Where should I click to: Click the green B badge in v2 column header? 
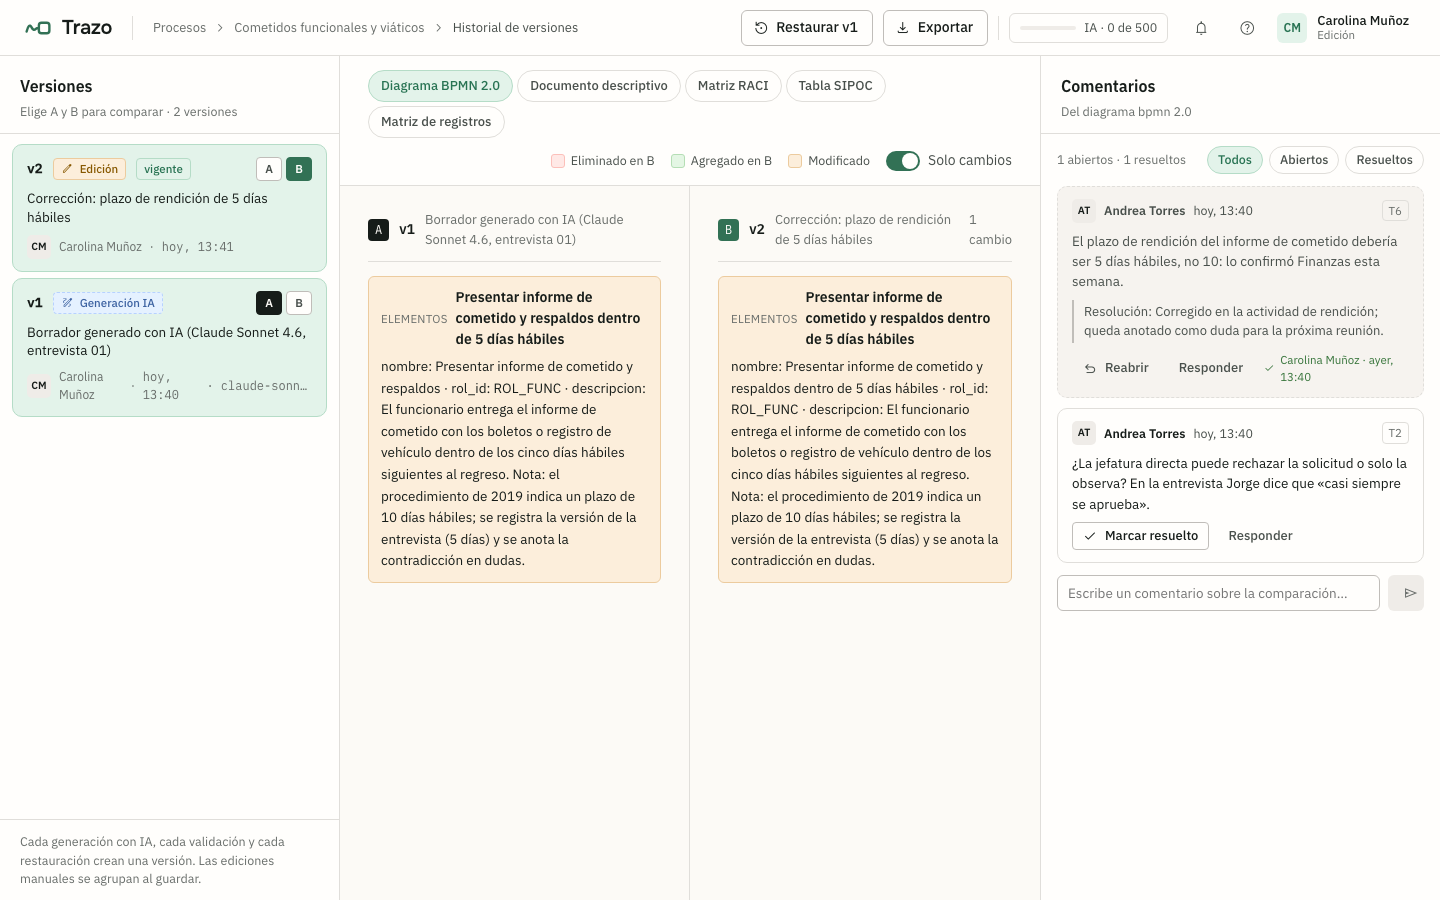728,230
